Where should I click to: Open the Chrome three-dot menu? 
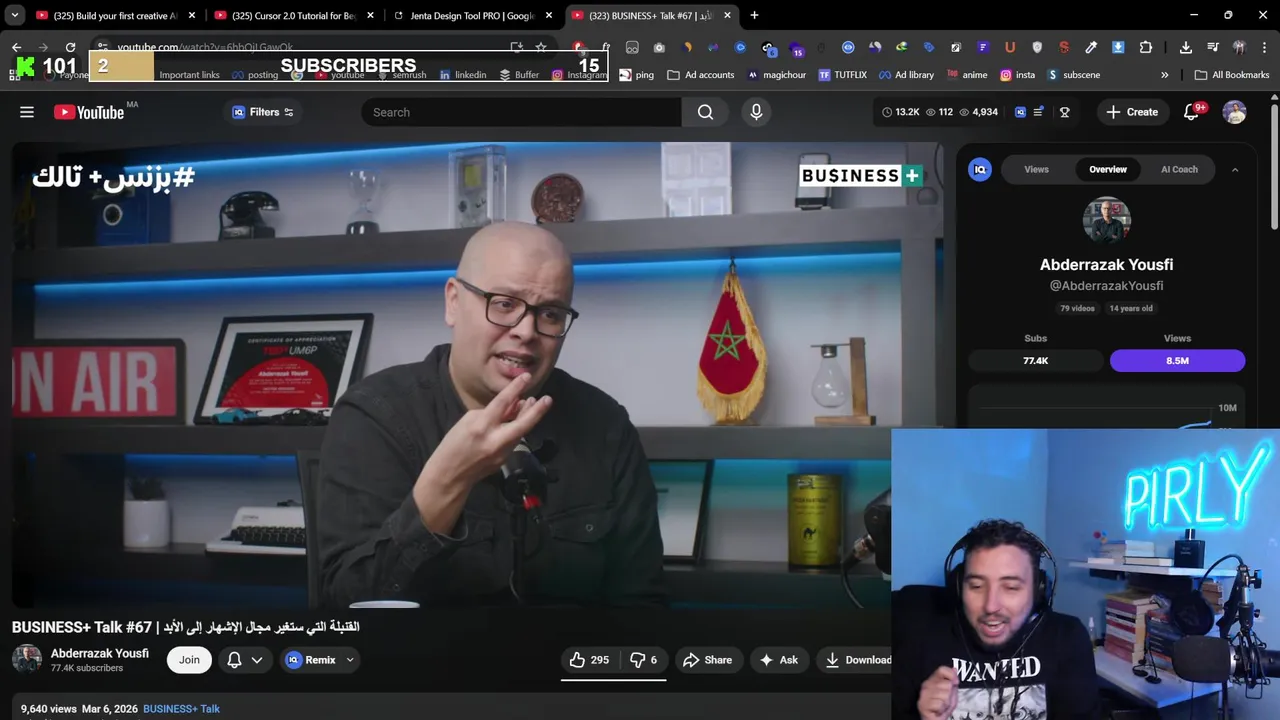(x=1264, y=47)
